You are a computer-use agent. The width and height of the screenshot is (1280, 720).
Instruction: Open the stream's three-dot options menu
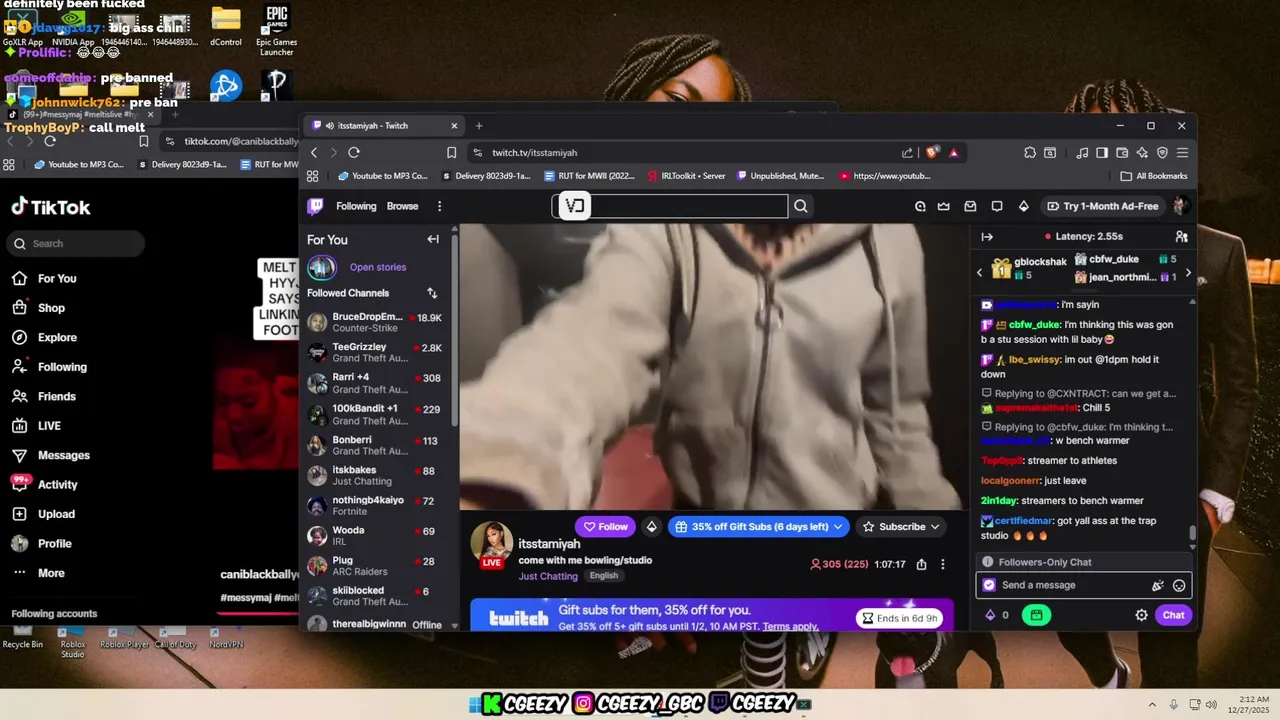942,564
